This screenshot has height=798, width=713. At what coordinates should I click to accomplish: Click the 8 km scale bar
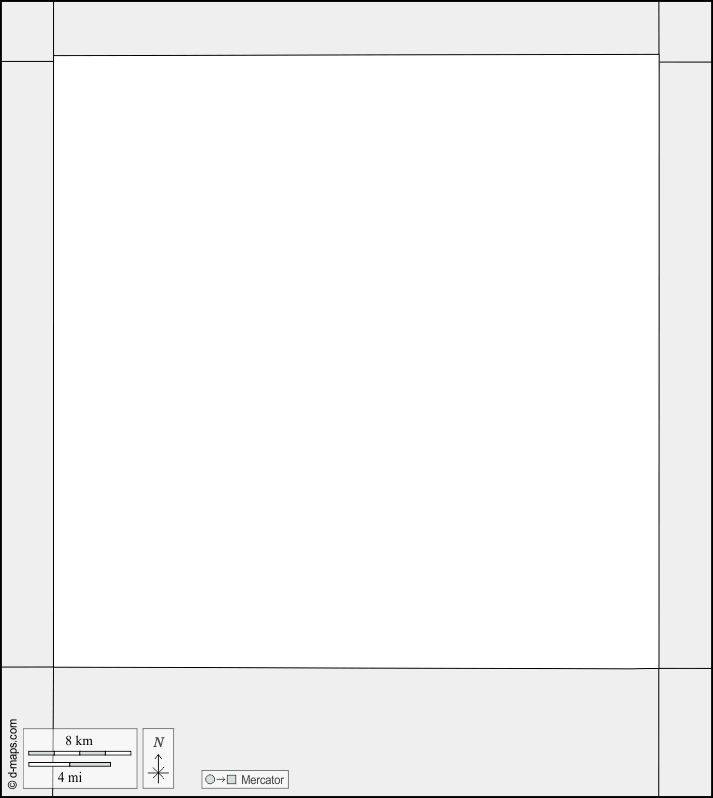coord(79,753)
